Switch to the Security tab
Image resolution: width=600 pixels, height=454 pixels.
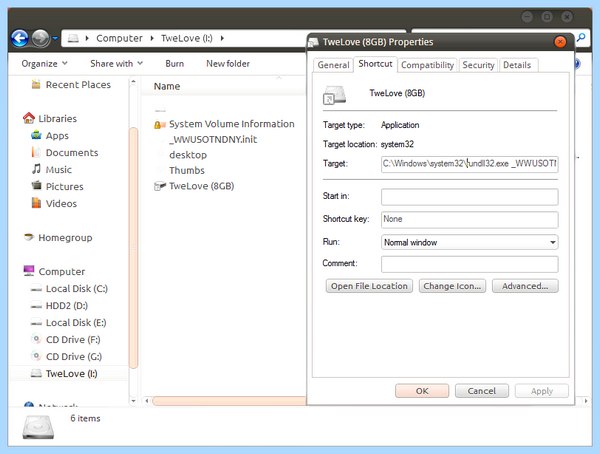pyautogui.click(x=478, y=65)
